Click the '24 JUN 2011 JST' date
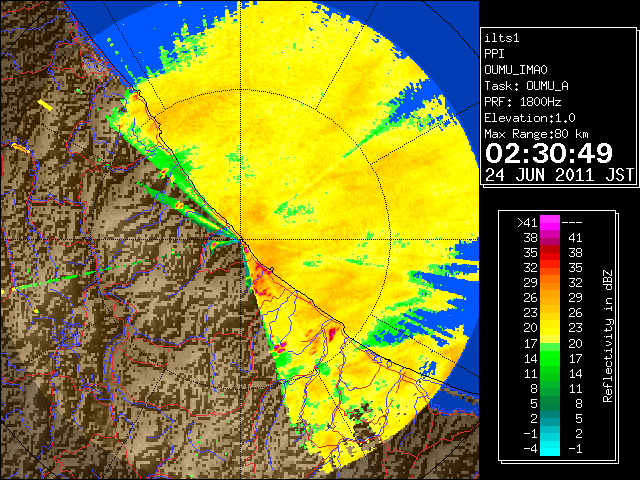Screen dimensions: 640x480 (560, 175)
